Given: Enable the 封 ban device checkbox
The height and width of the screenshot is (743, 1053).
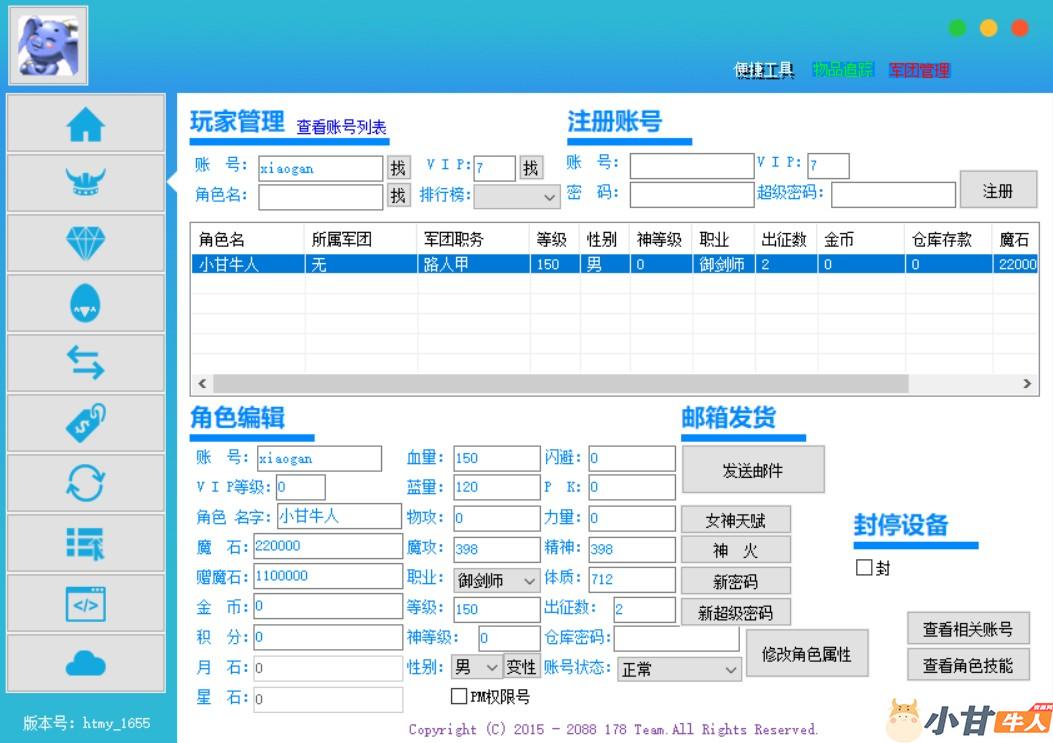Looking at the screenshot, I should coord(864,568).
